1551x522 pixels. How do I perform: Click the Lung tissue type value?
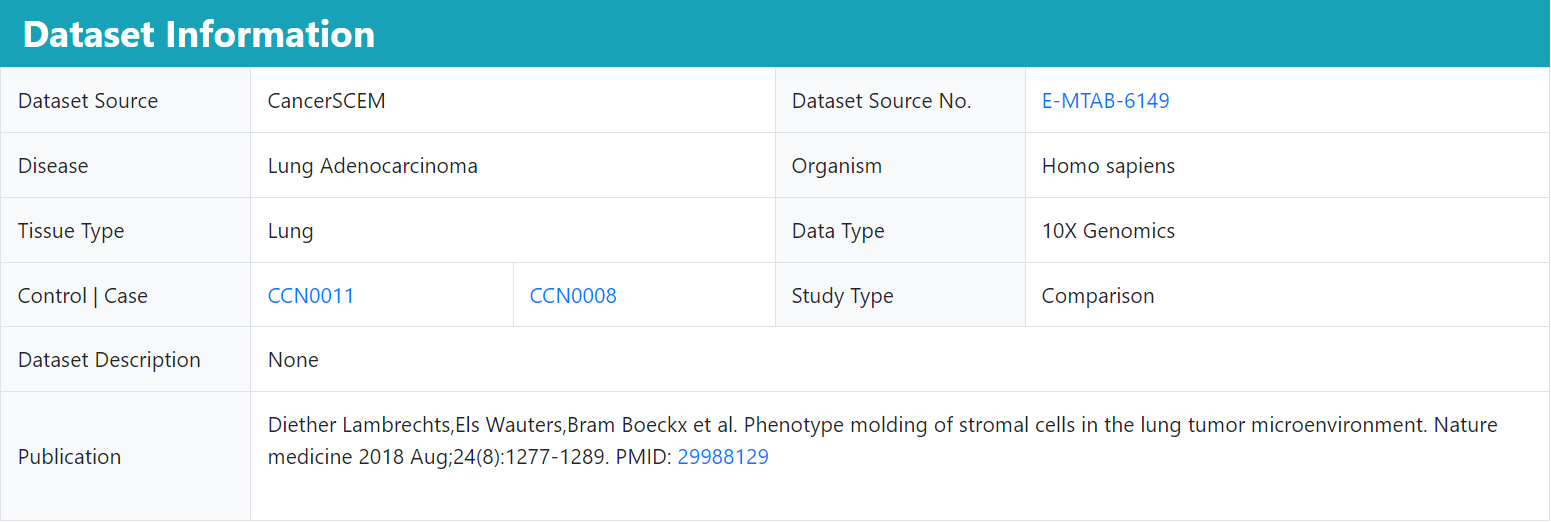[291, 231]
